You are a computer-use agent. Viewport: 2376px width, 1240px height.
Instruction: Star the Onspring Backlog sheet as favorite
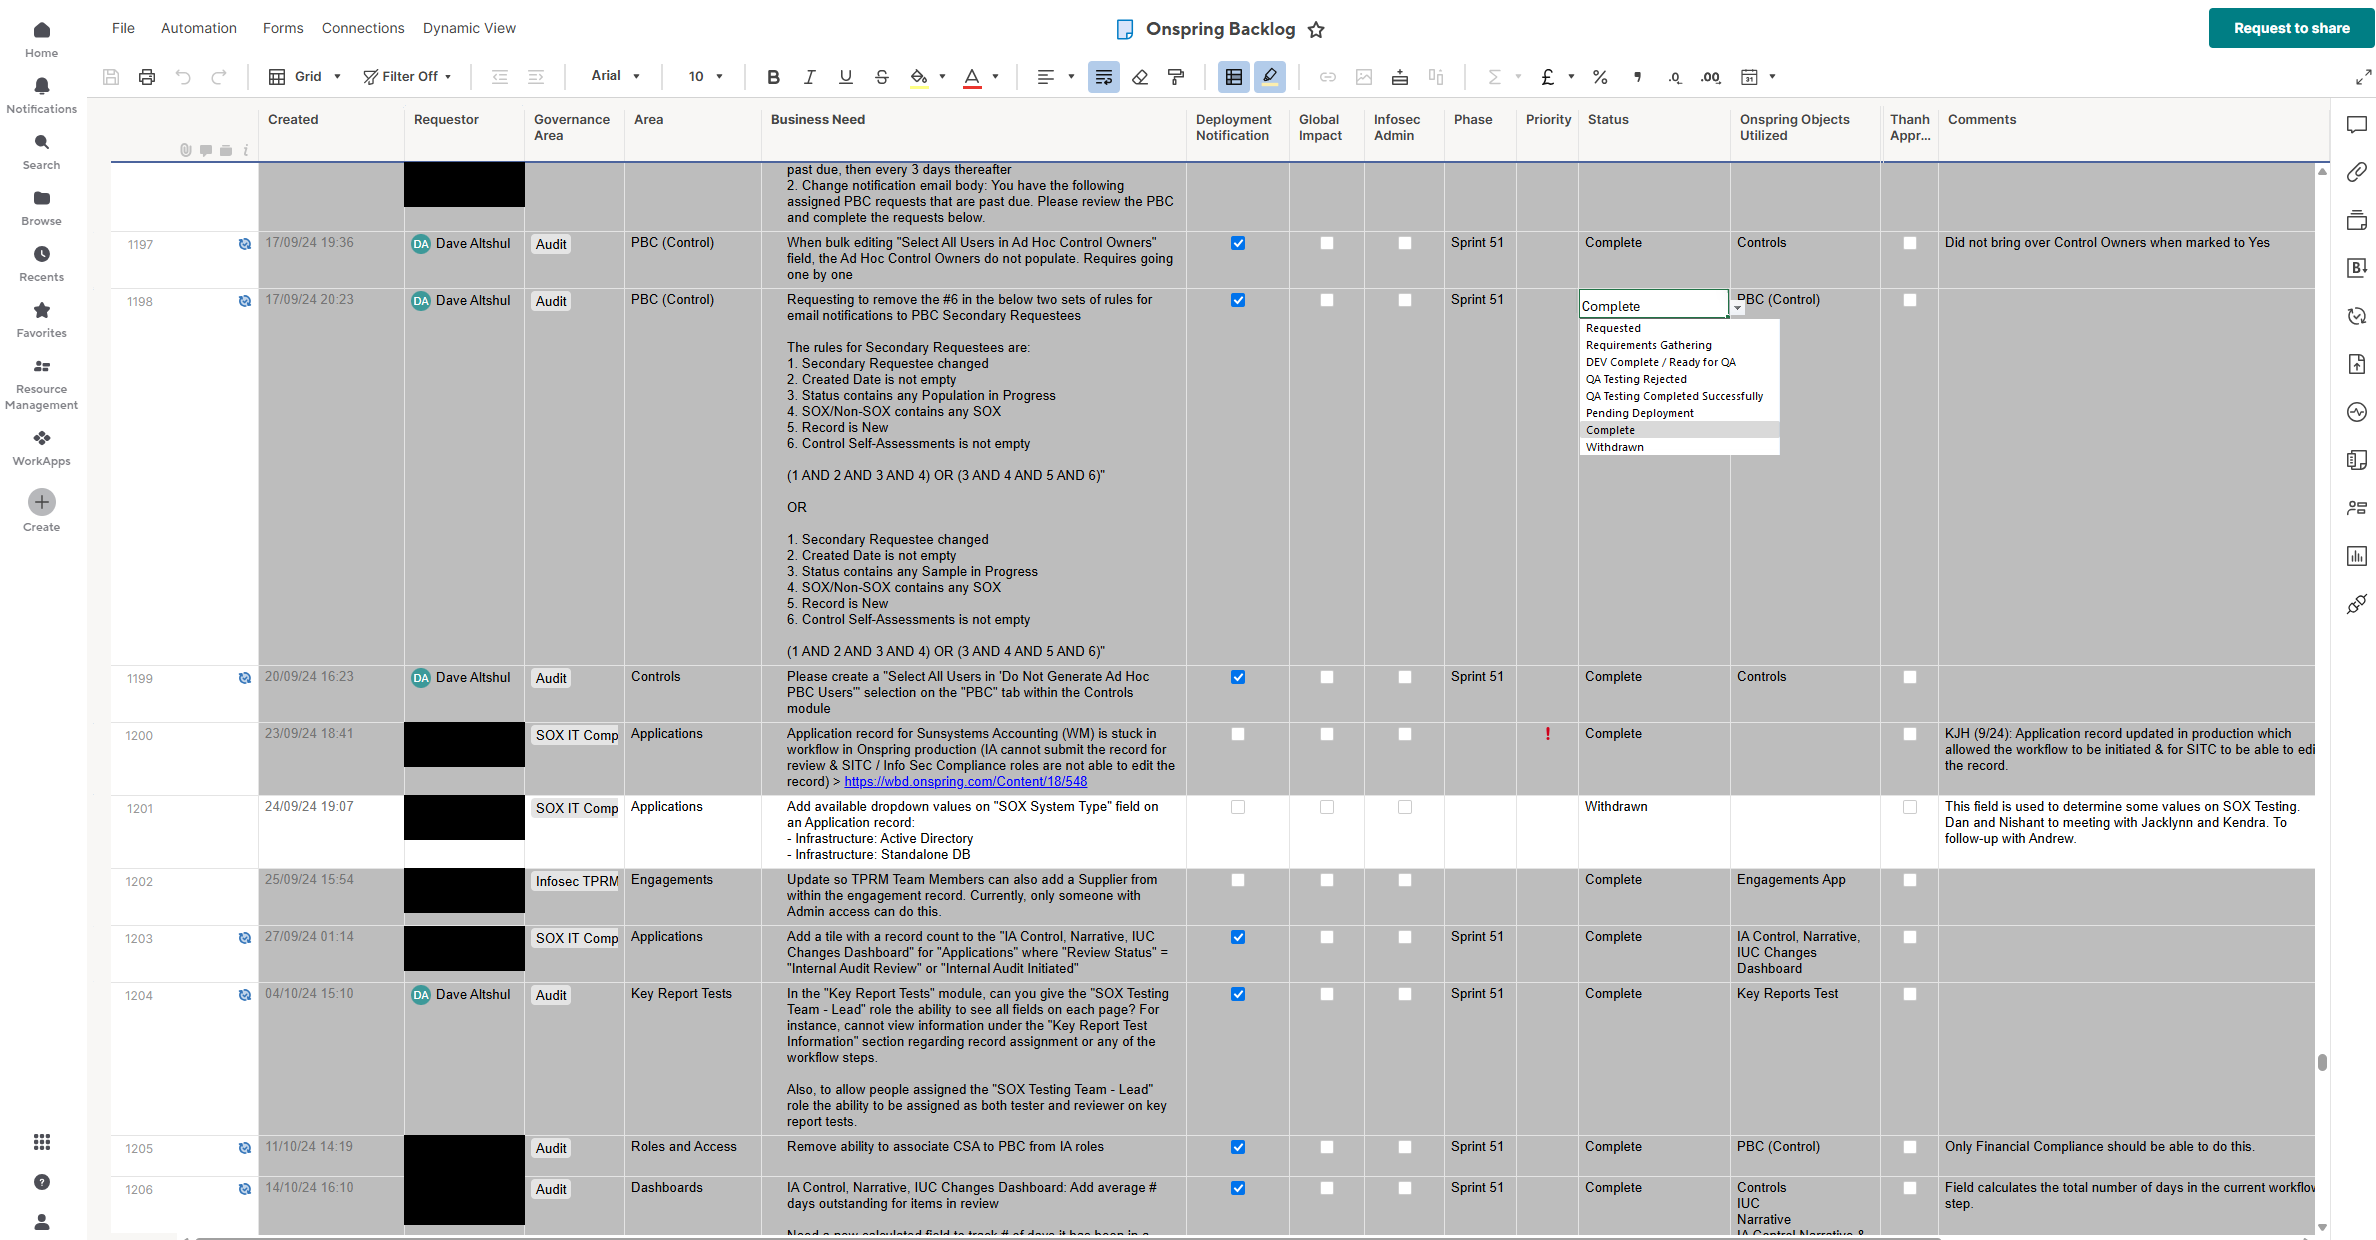pyautogui.click(x=1316, y=30)
